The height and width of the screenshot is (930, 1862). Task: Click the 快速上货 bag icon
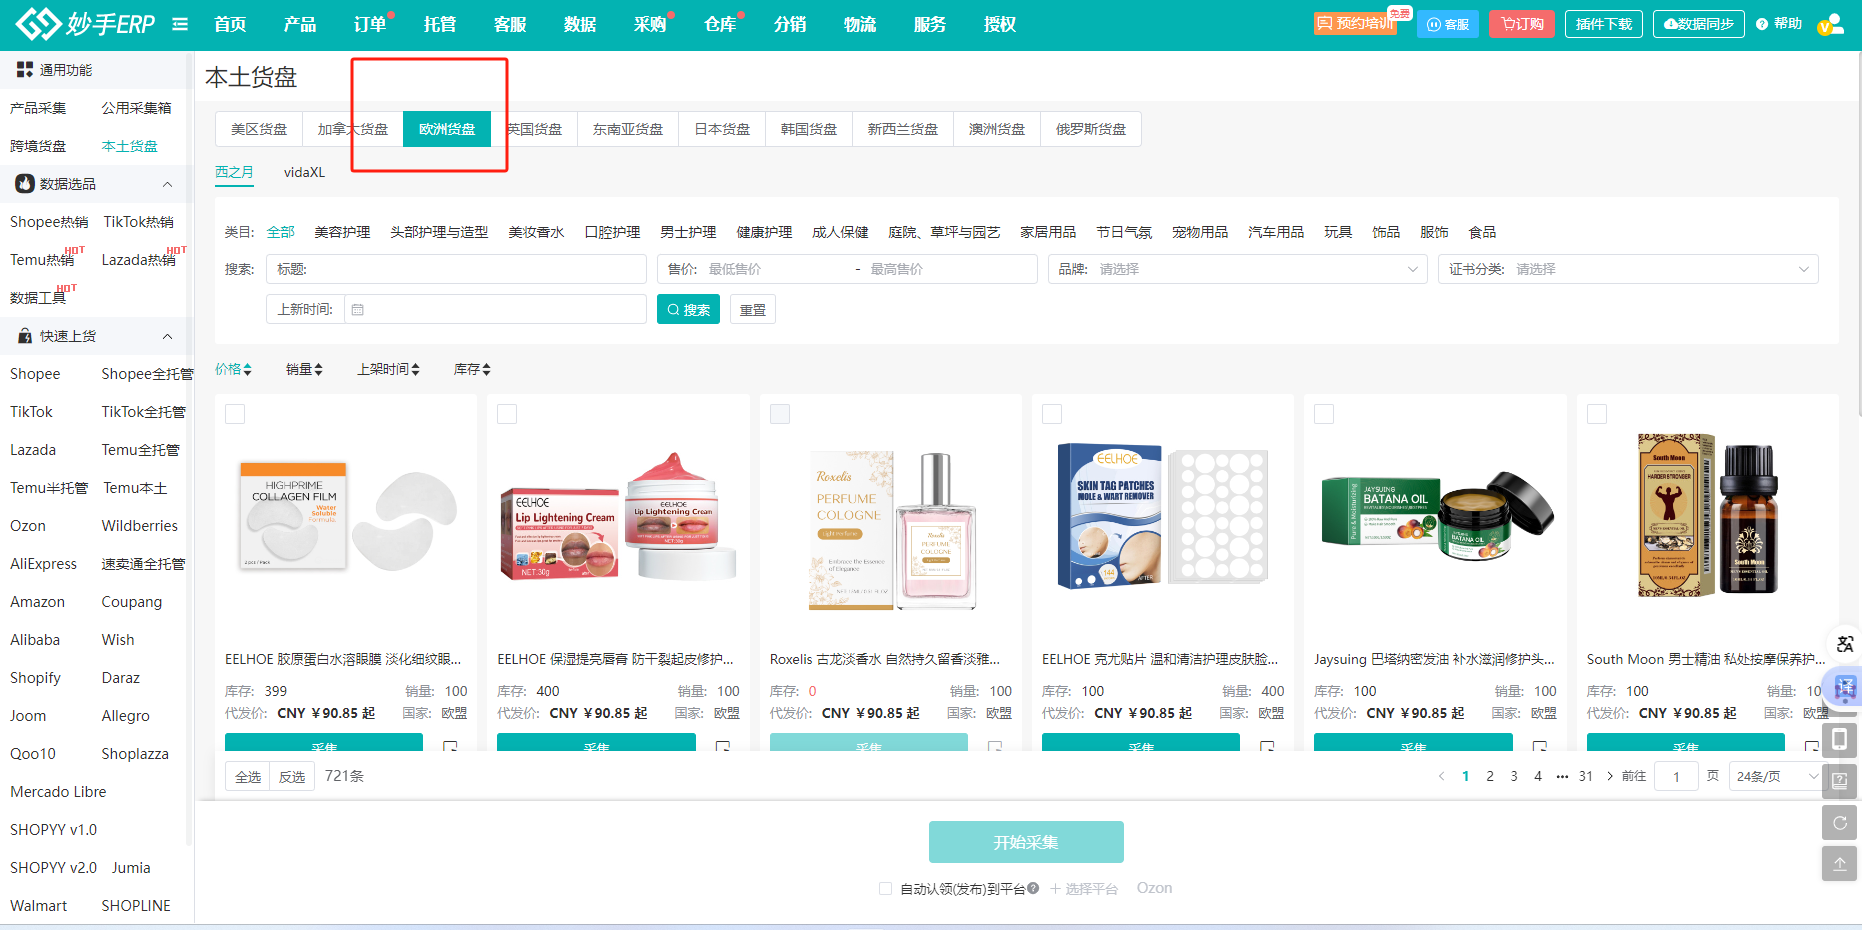(25, 336)
